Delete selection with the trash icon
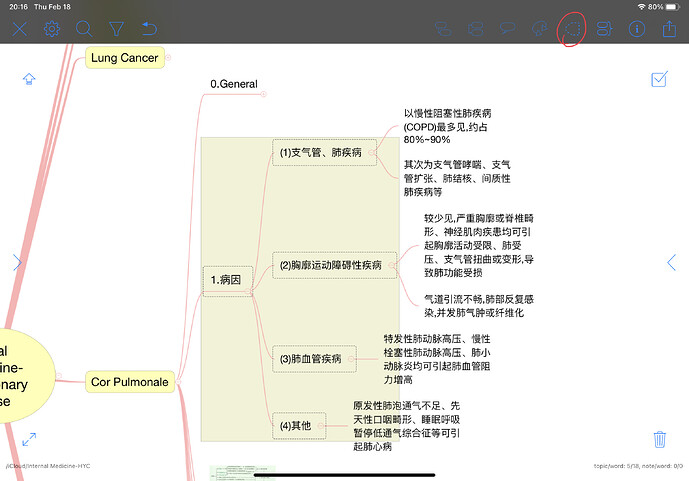 660,439
